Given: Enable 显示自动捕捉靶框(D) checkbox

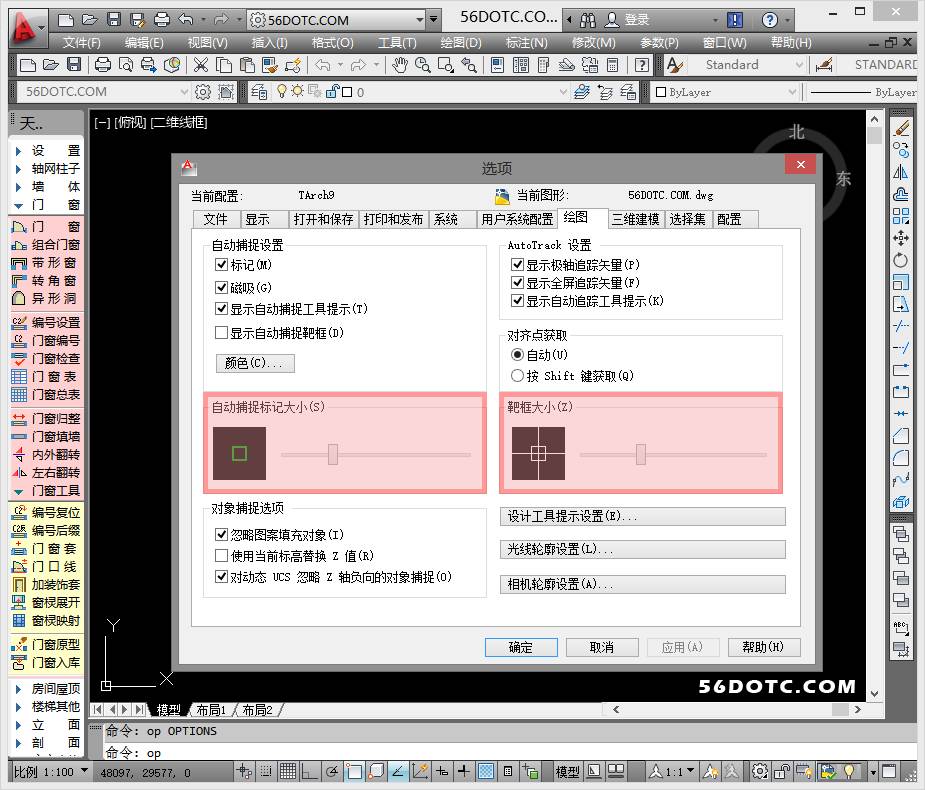Looking at the screenshot, I should [222, 333].
